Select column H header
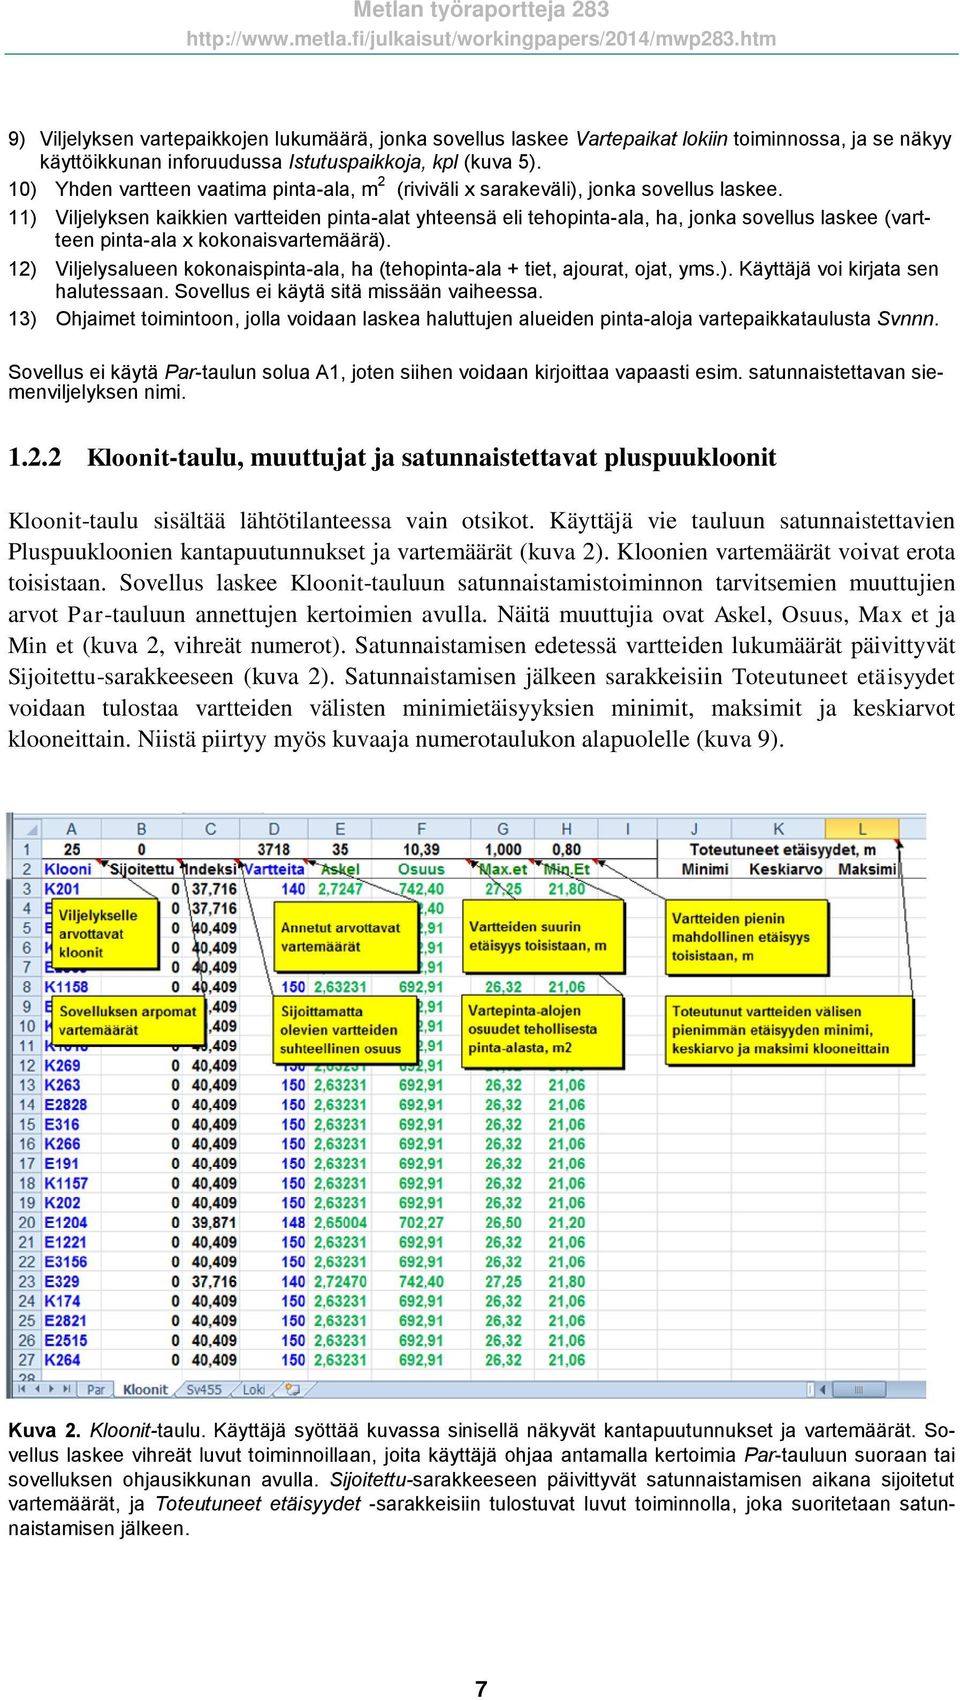Viewport: 960px width, 1700px height. 566,829
